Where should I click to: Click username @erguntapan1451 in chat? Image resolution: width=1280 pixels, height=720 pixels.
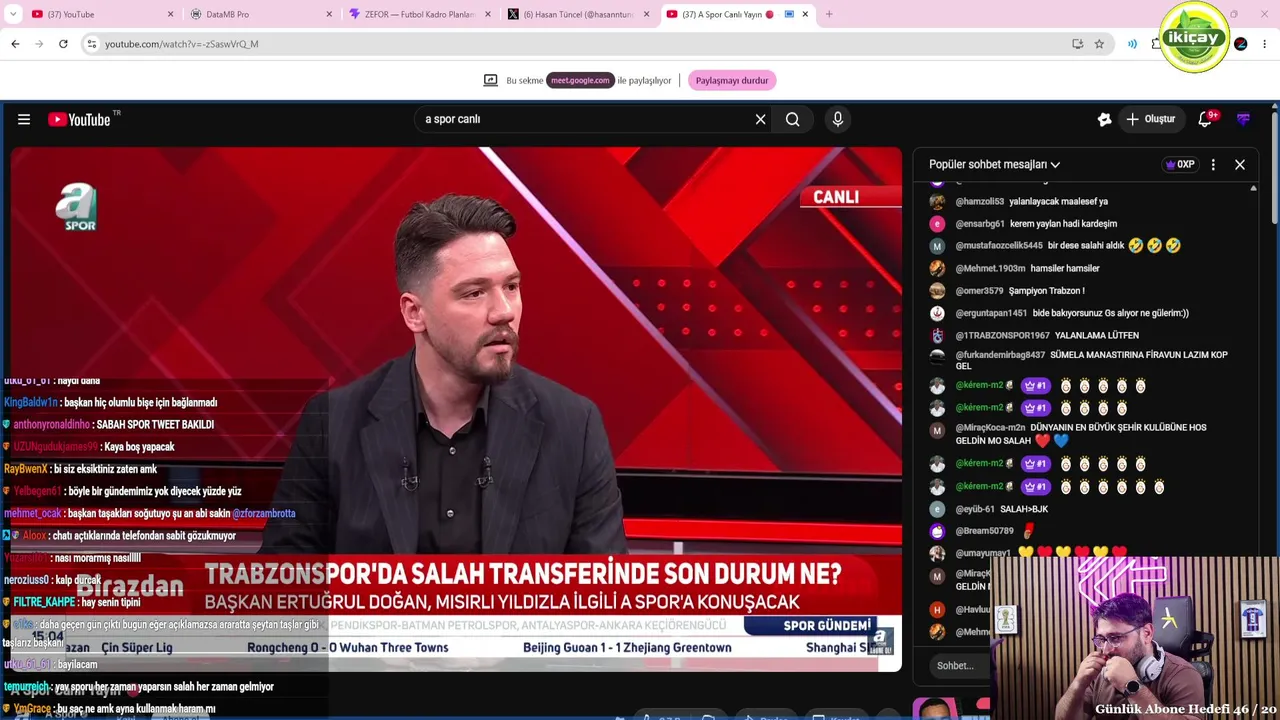coord(991,313)
